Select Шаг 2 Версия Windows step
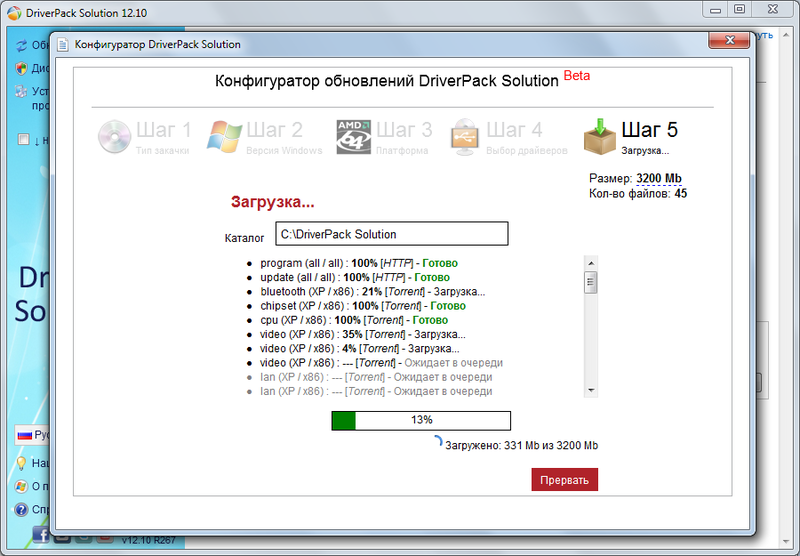 pyautogui.click(x=264, y=137)
